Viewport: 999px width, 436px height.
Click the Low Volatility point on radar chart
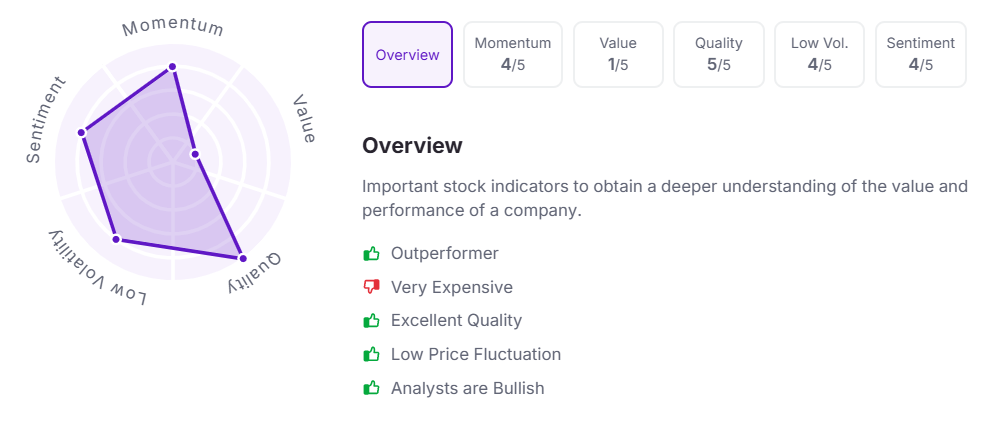pos(116,239)
